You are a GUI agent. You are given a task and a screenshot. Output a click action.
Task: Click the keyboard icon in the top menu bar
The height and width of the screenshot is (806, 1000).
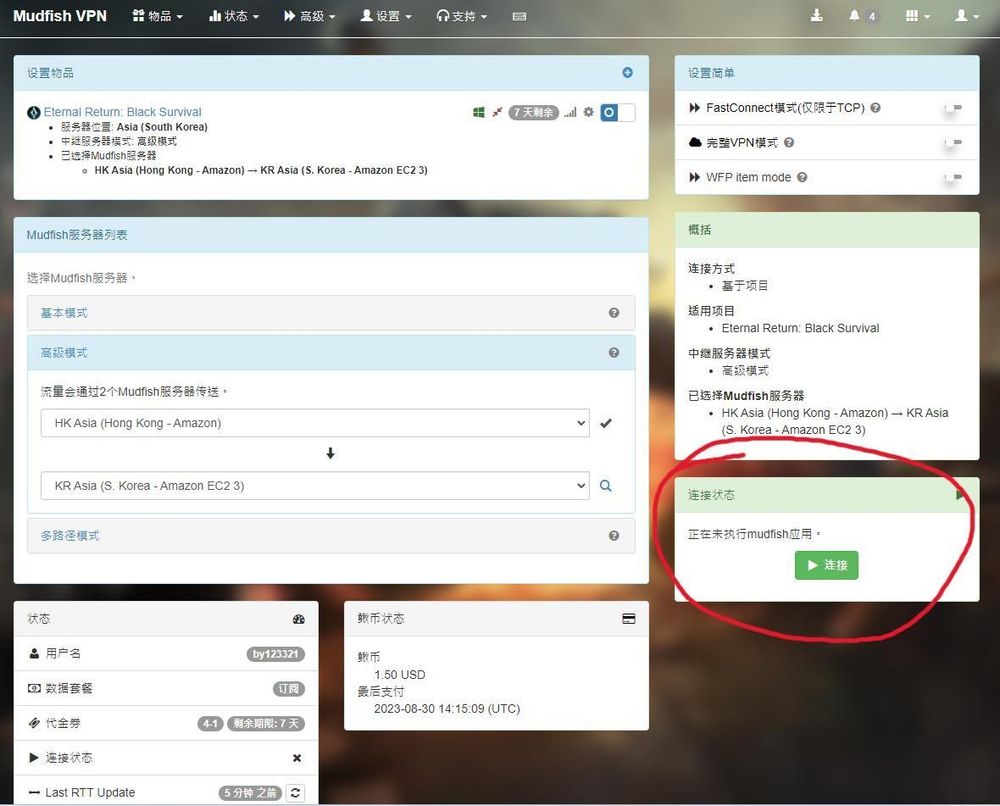click(519, 15)
